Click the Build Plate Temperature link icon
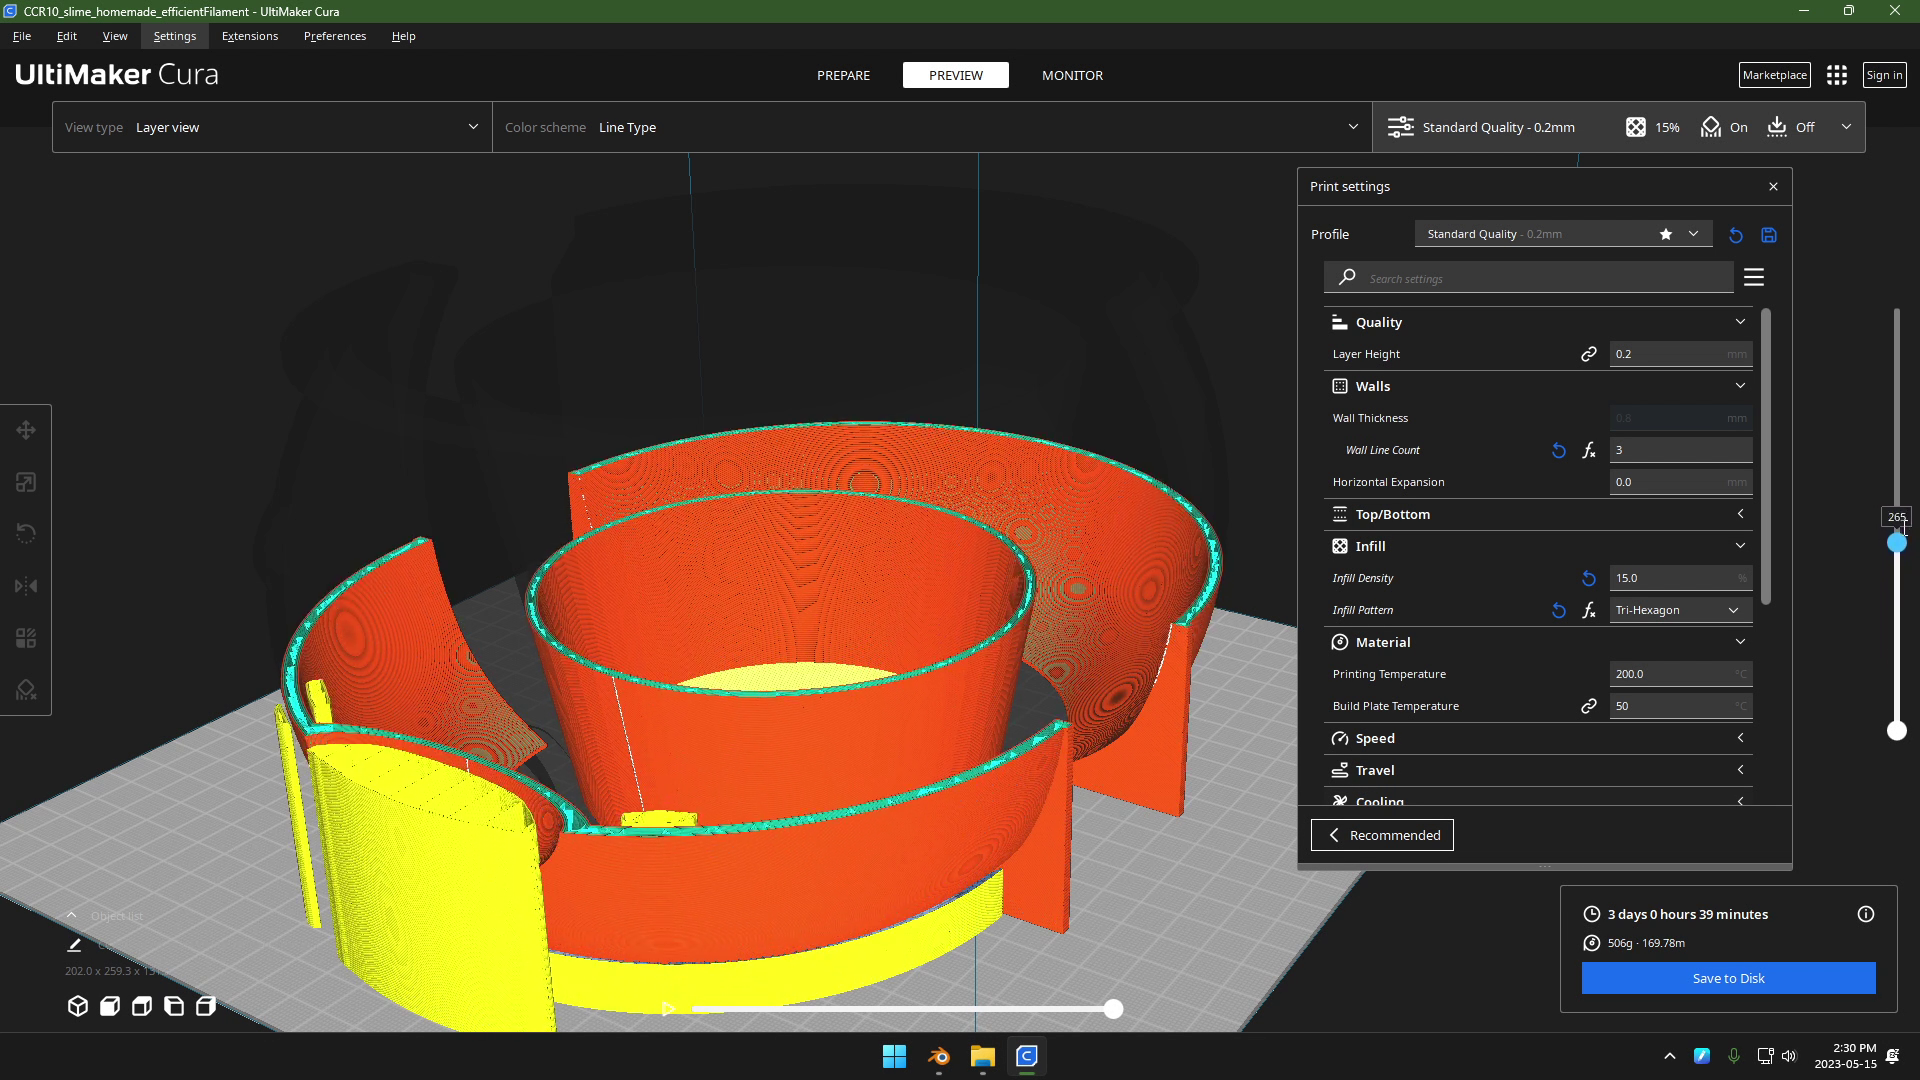1920x1080 pixels. point(1589,706)
